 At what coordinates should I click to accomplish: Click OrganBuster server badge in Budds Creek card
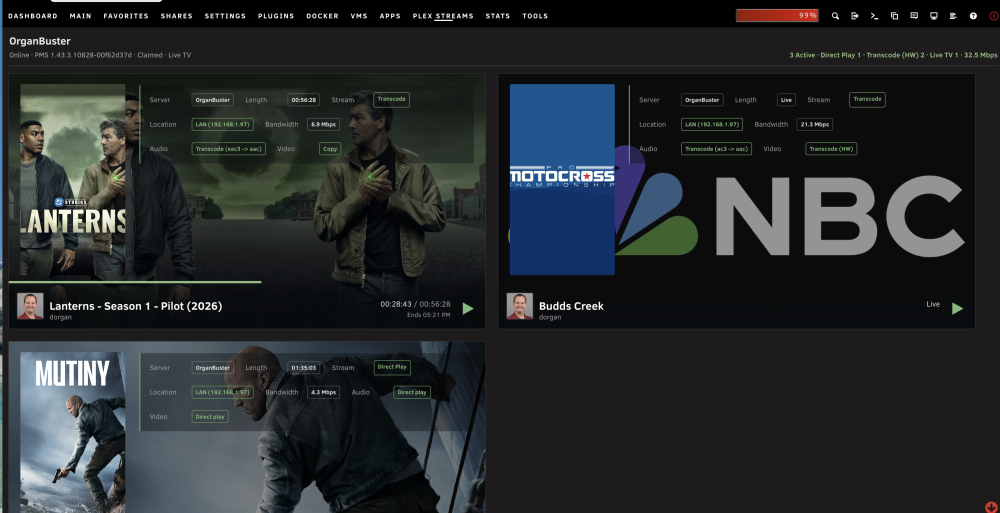coord(702,100)
